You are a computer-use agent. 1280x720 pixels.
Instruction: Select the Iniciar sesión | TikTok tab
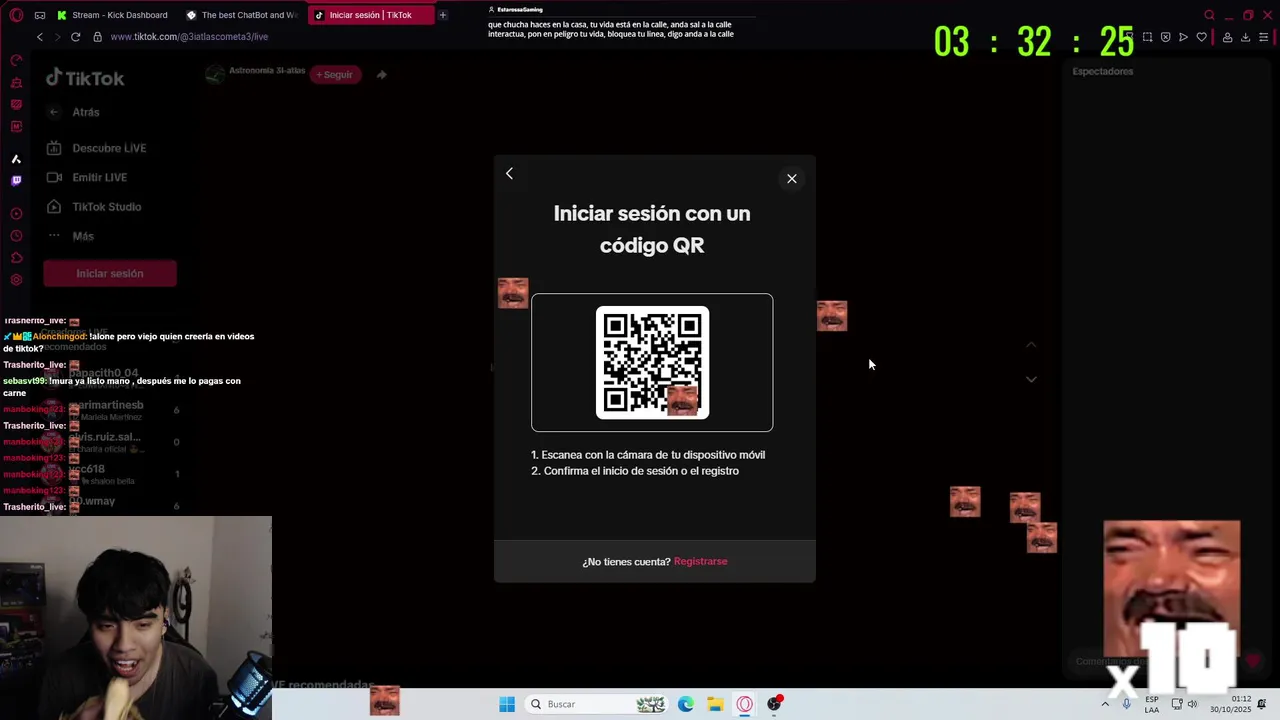(371, 15)
